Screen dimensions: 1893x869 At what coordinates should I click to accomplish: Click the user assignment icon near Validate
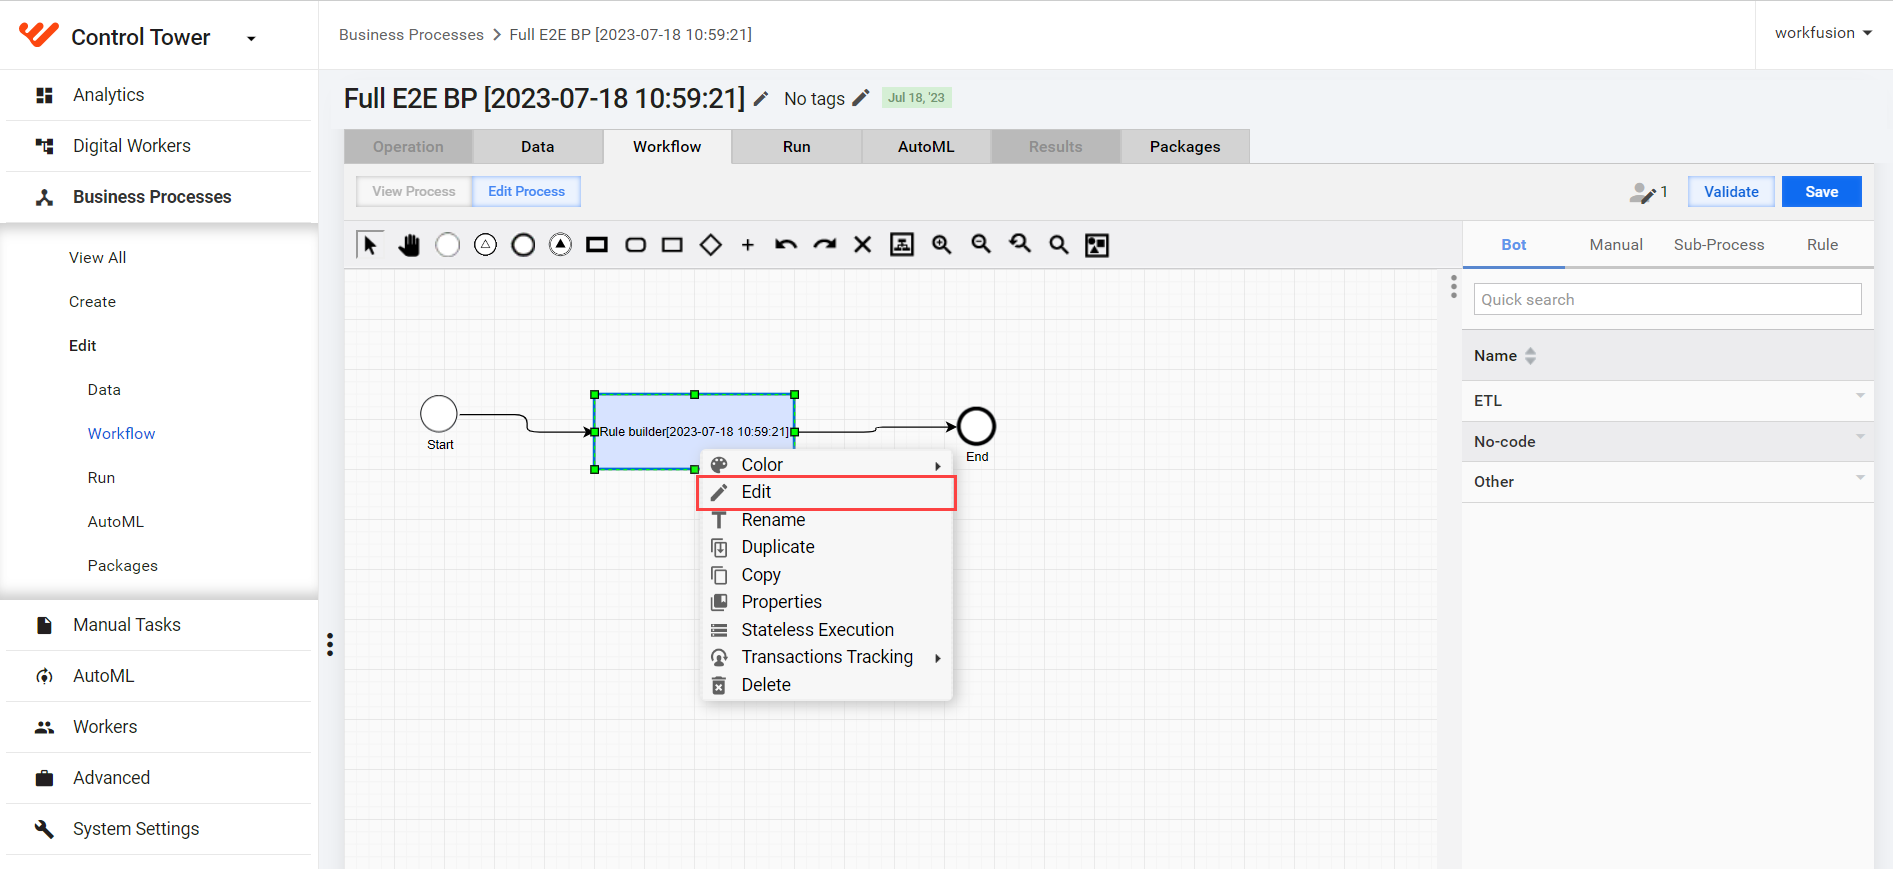(x=1642, y=192)
